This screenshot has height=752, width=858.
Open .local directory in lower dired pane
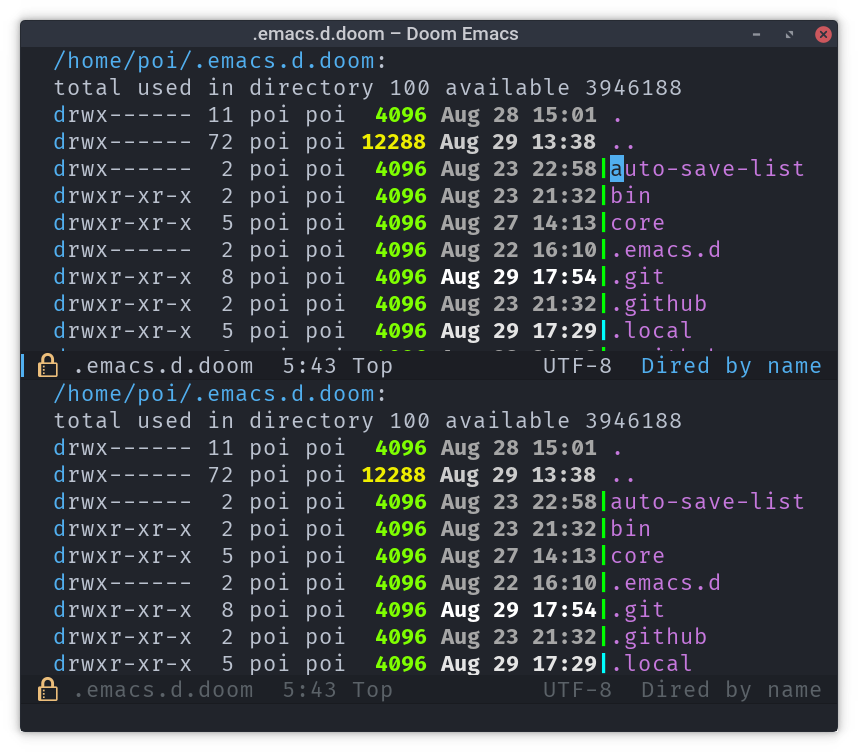coord(651,663)
